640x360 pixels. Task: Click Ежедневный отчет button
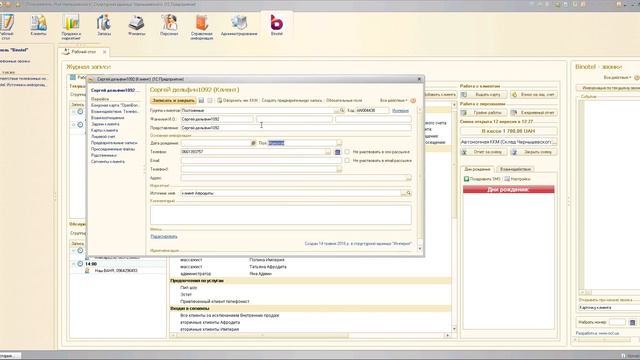click(534, 113)
